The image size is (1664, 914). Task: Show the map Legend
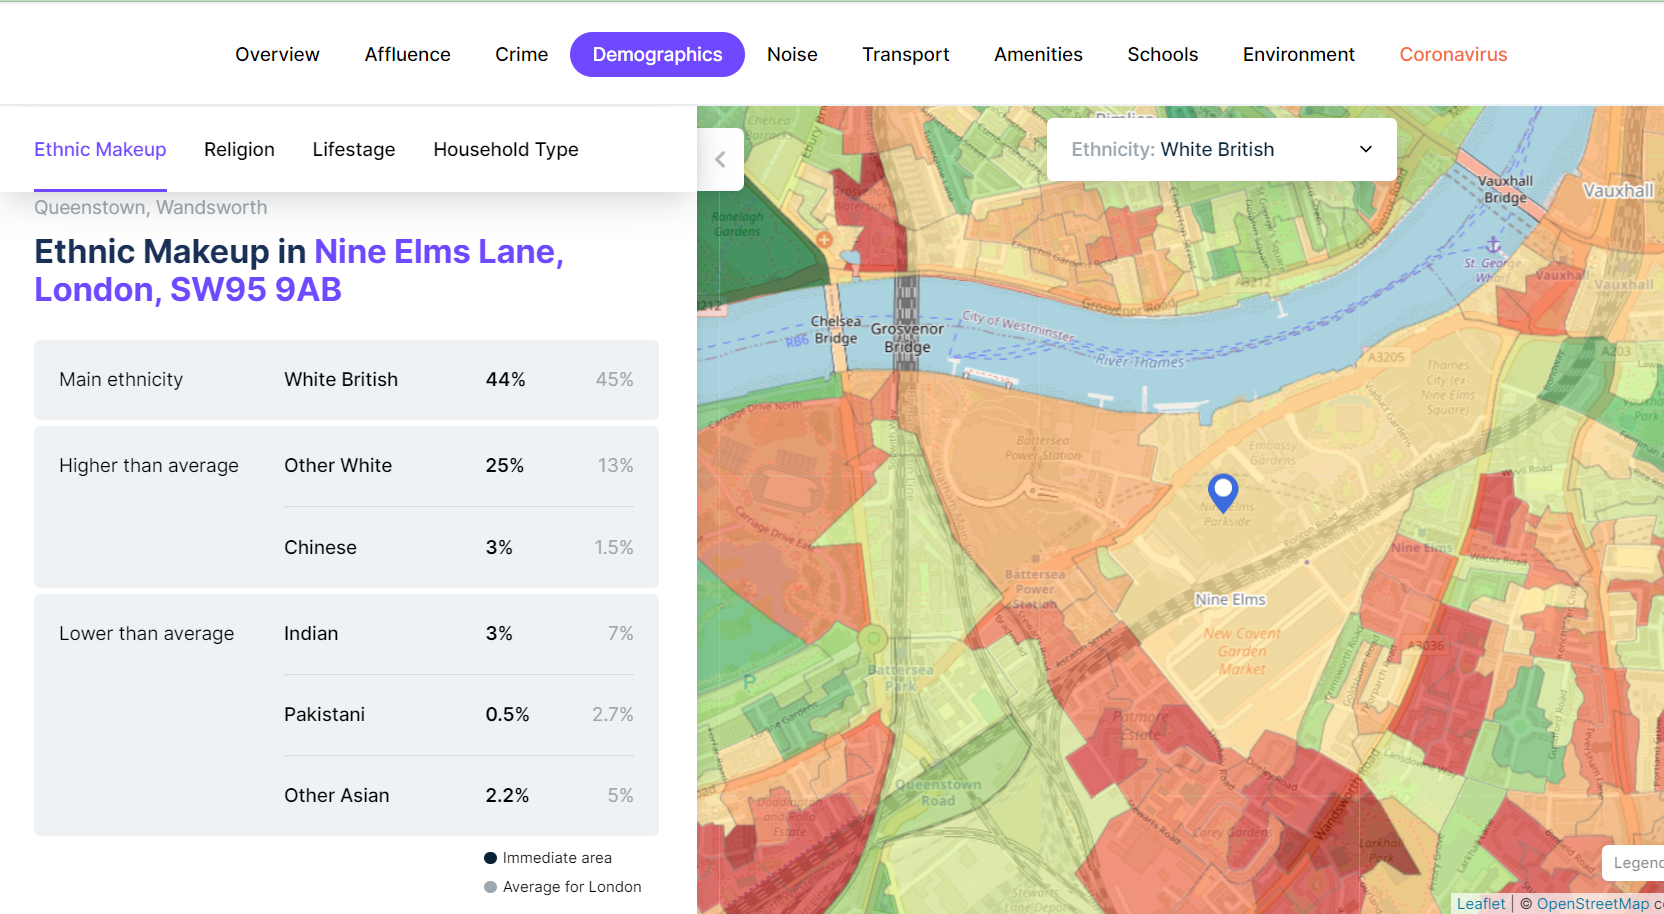(1634, 862)
